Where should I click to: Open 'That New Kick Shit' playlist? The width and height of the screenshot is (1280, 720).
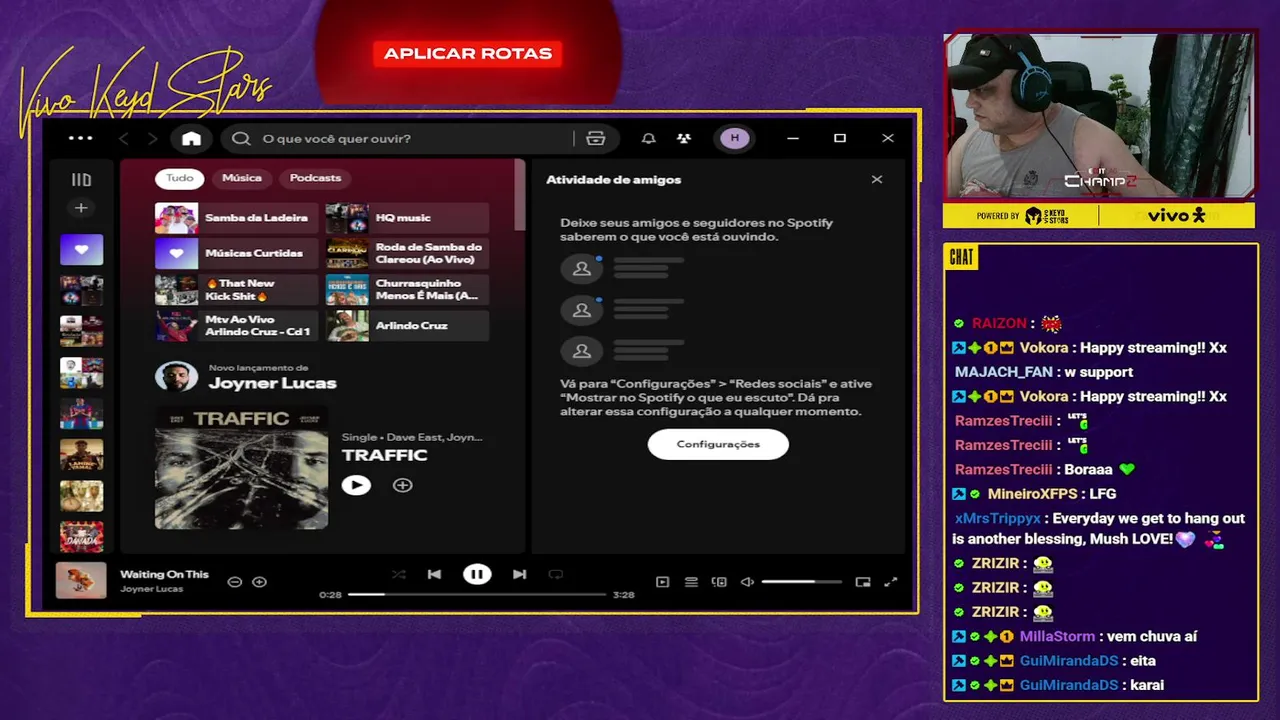236,290
